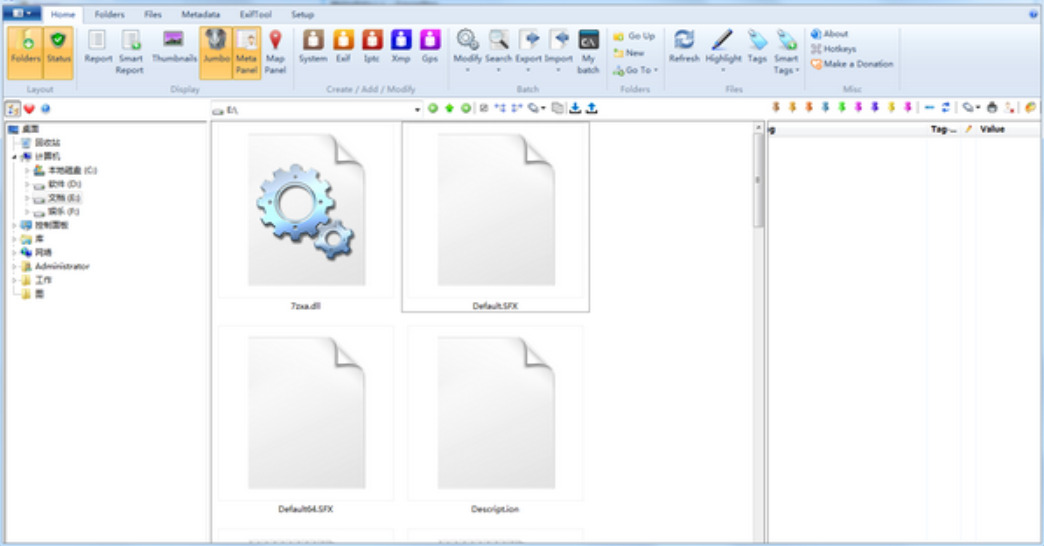Image resolution: width=1044 pixels, height=546 pixels.
Task: Toggle the Meta Panel
Action: [246, 53]
